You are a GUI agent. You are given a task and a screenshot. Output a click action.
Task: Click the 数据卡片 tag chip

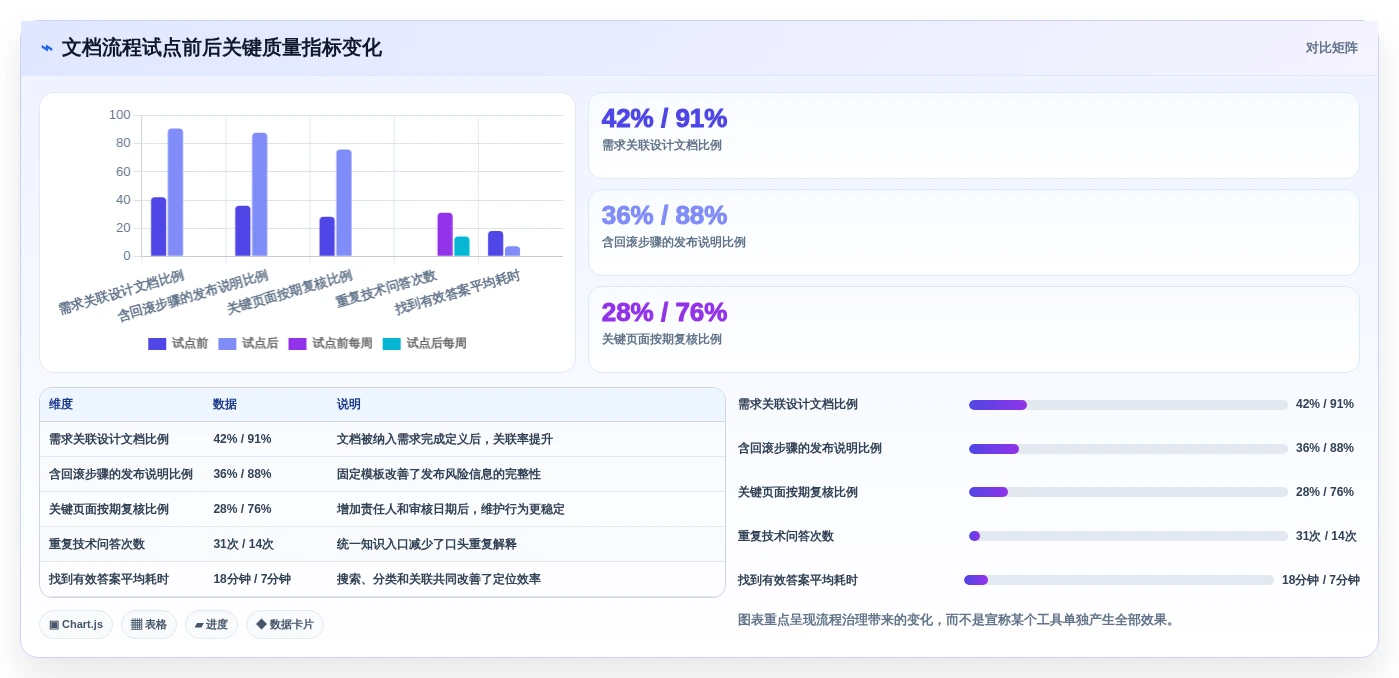click(285, 625)
